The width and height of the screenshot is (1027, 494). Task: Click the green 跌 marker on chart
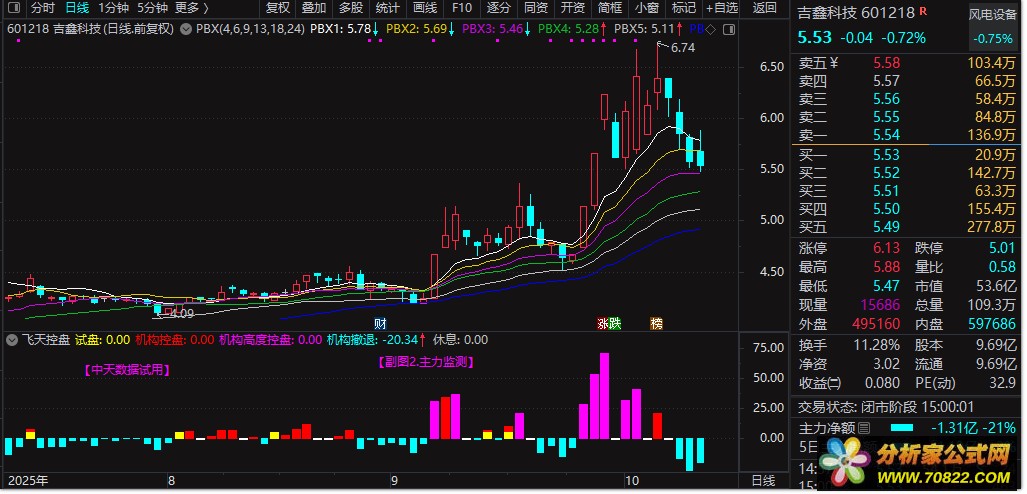tap(614, 323)
